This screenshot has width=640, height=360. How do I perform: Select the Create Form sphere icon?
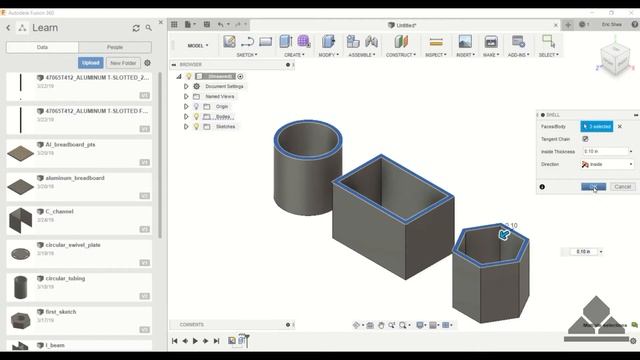pos(304,42)
